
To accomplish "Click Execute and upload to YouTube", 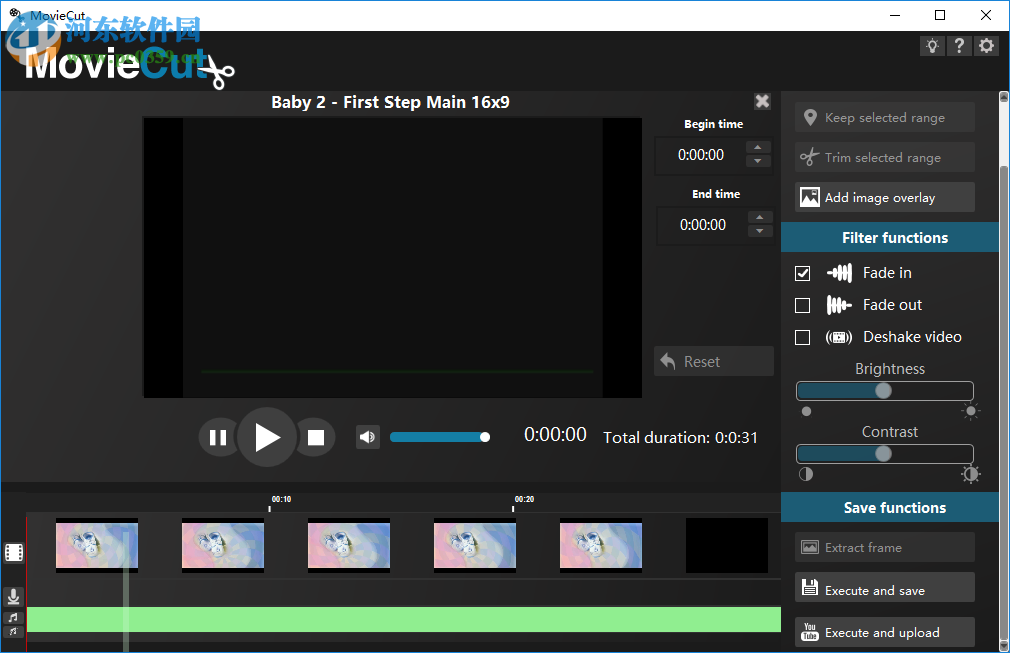I will 884,632.
